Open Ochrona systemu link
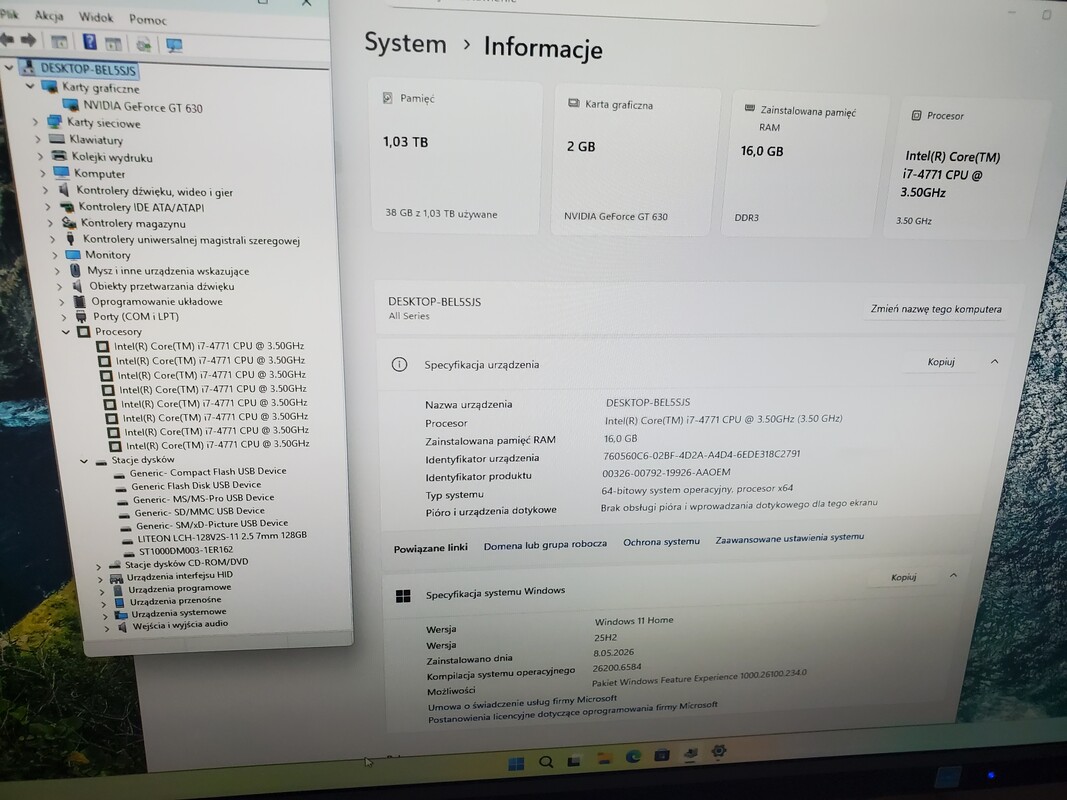 [x=661, y=541]
